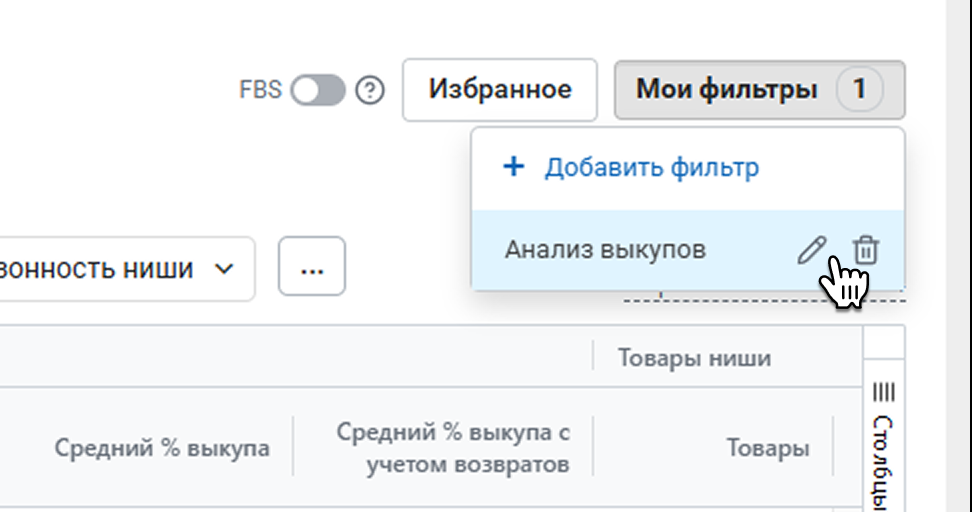Sort by the Товары column header
The height and width of the screenshot is (512, 972).
coord(767,448)
